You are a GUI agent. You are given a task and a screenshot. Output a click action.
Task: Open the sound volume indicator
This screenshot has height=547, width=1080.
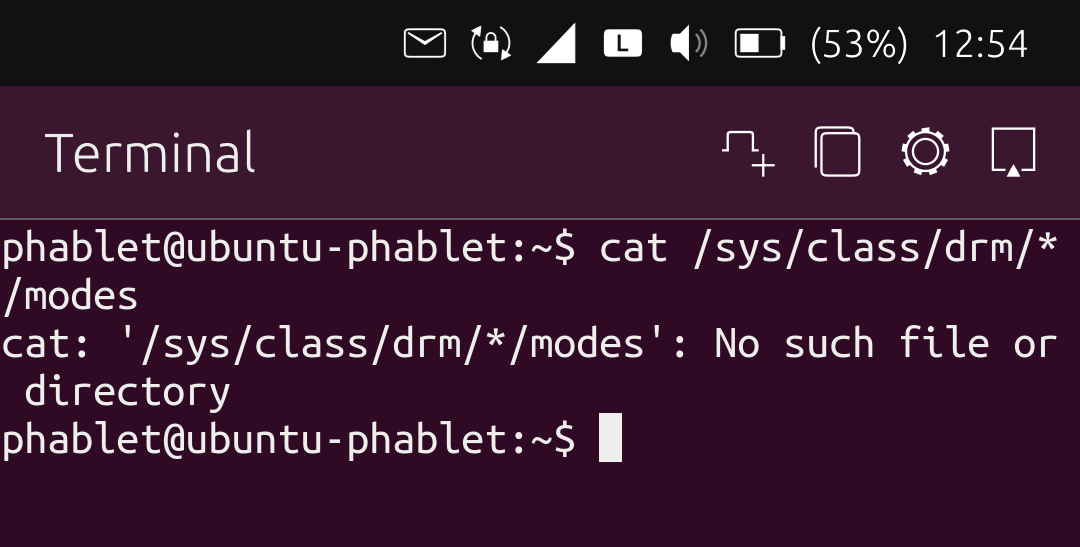pos(688,43)
